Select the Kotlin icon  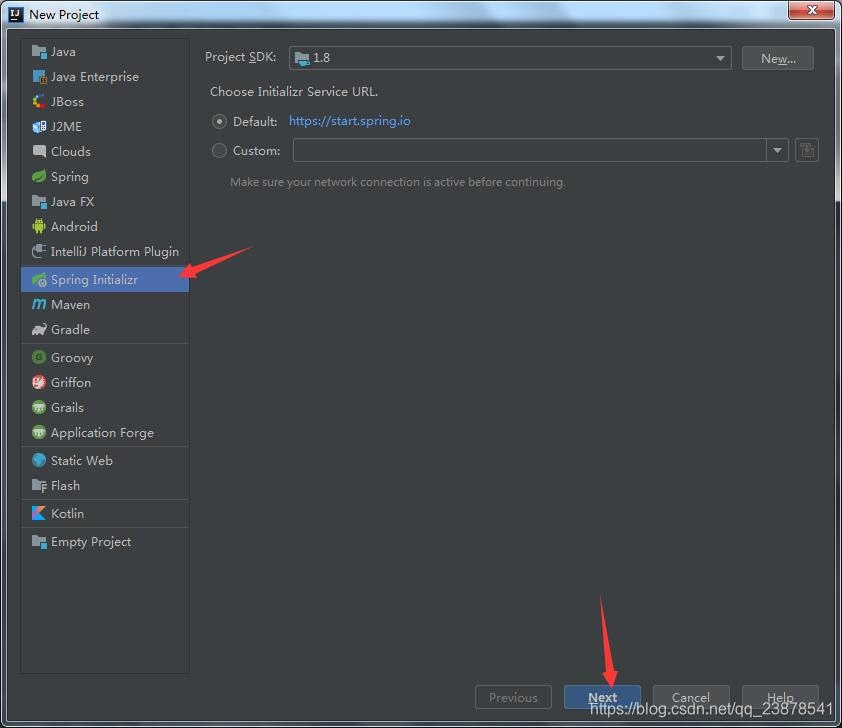tap(39, 513)
